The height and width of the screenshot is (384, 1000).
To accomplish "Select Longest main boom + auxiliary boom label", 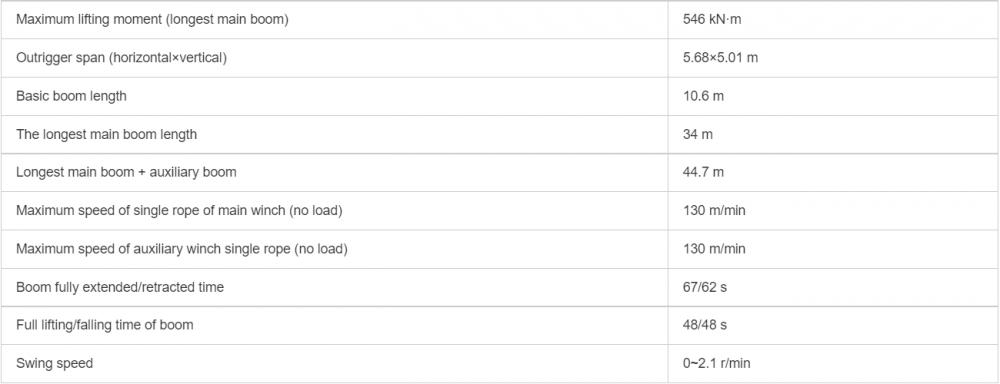I will click(126, 172).
